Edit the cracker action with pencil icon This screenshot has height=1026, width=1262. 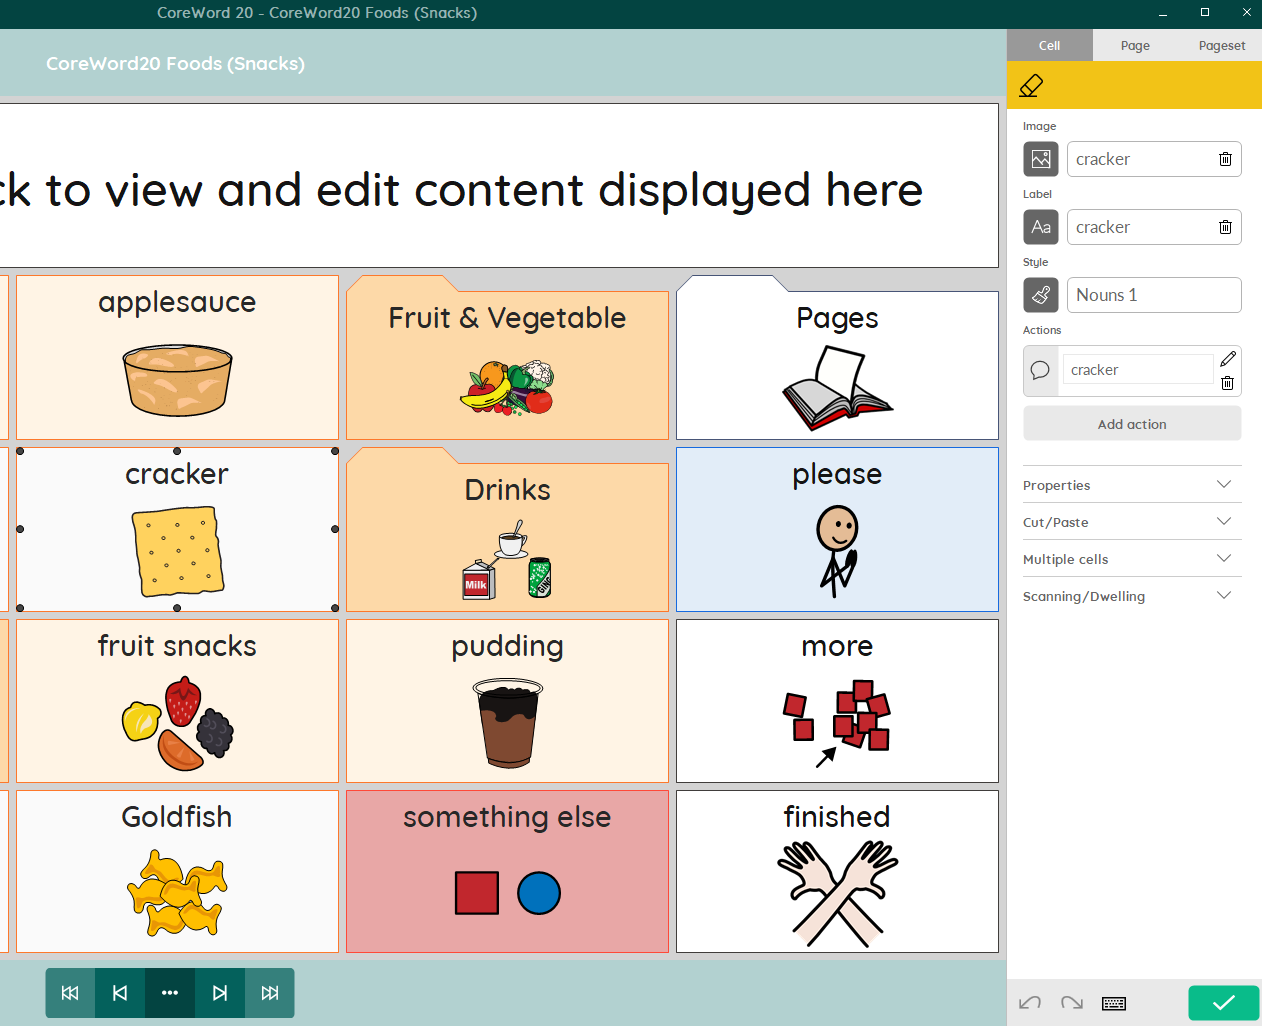click(1228, 358)
